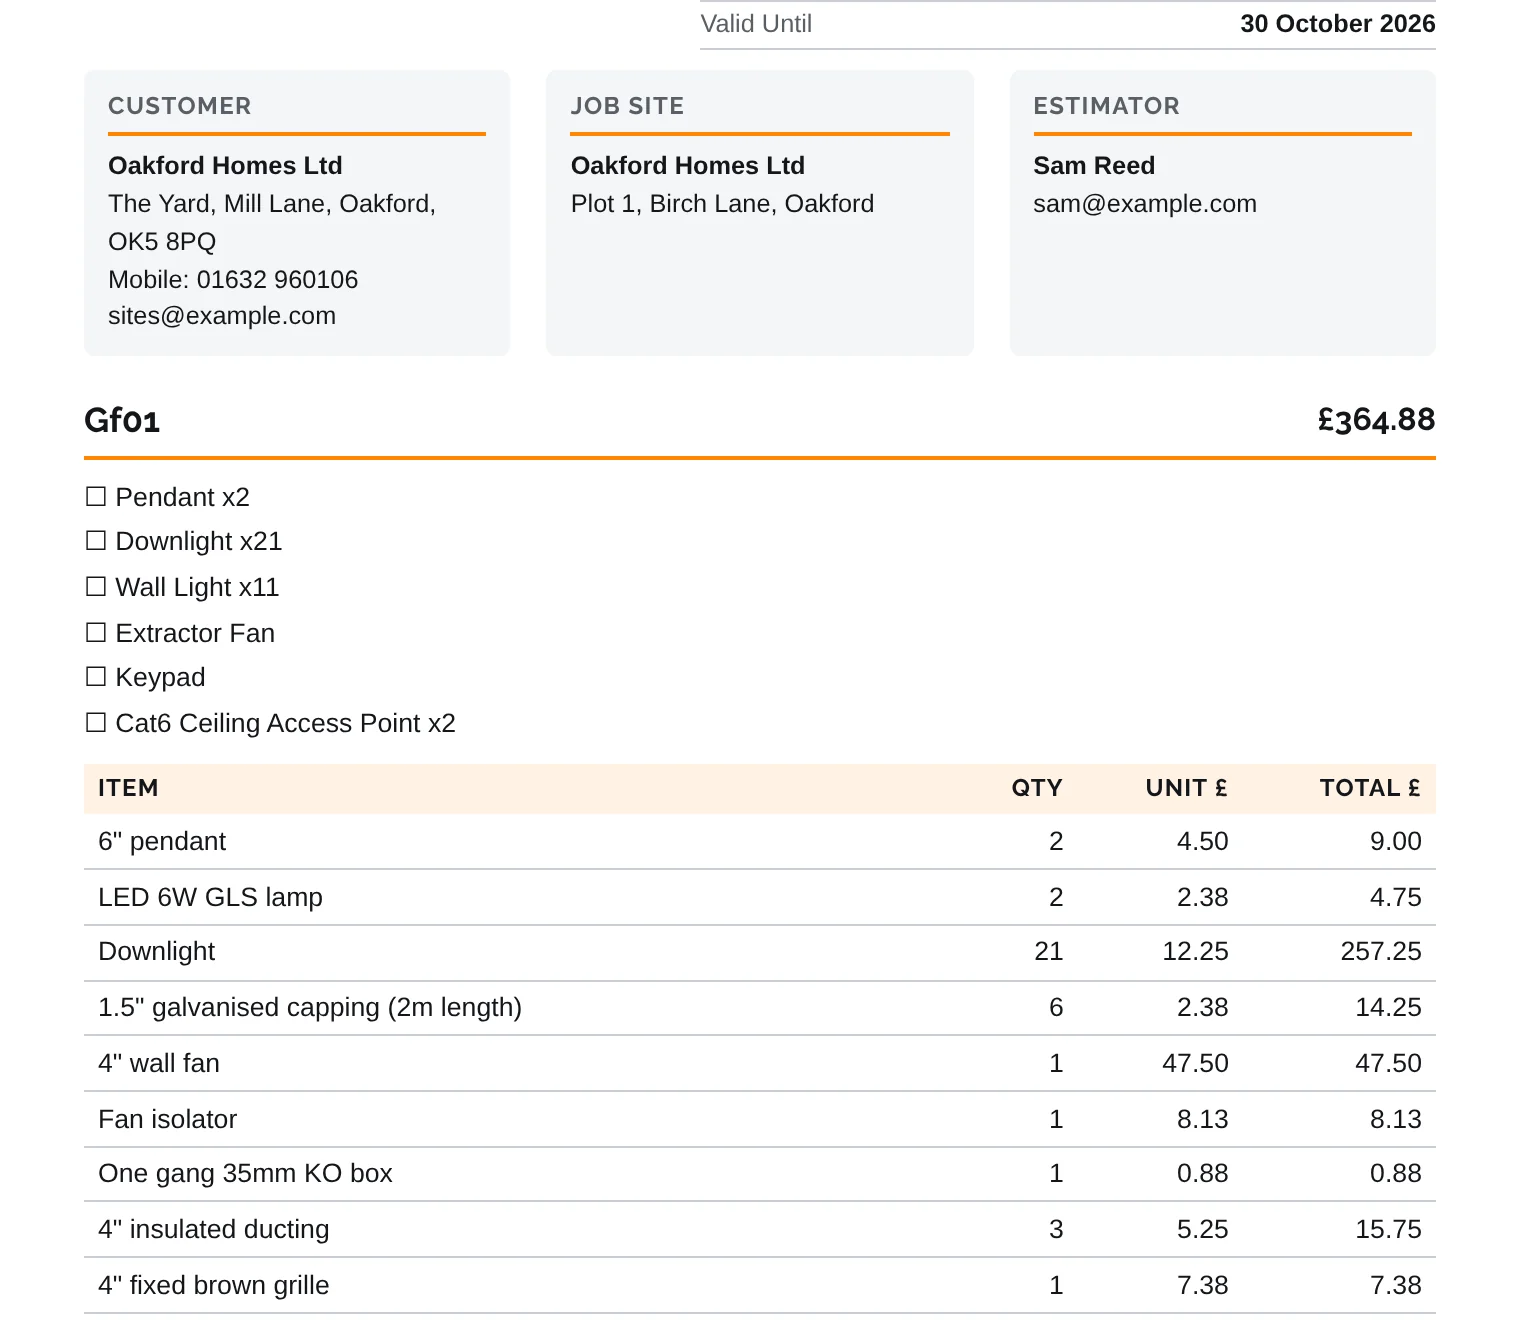The height and width of the screenshot is (1320, 1520).
Task: Click the Downlight quantity 21
Action: click(1048, 952)
